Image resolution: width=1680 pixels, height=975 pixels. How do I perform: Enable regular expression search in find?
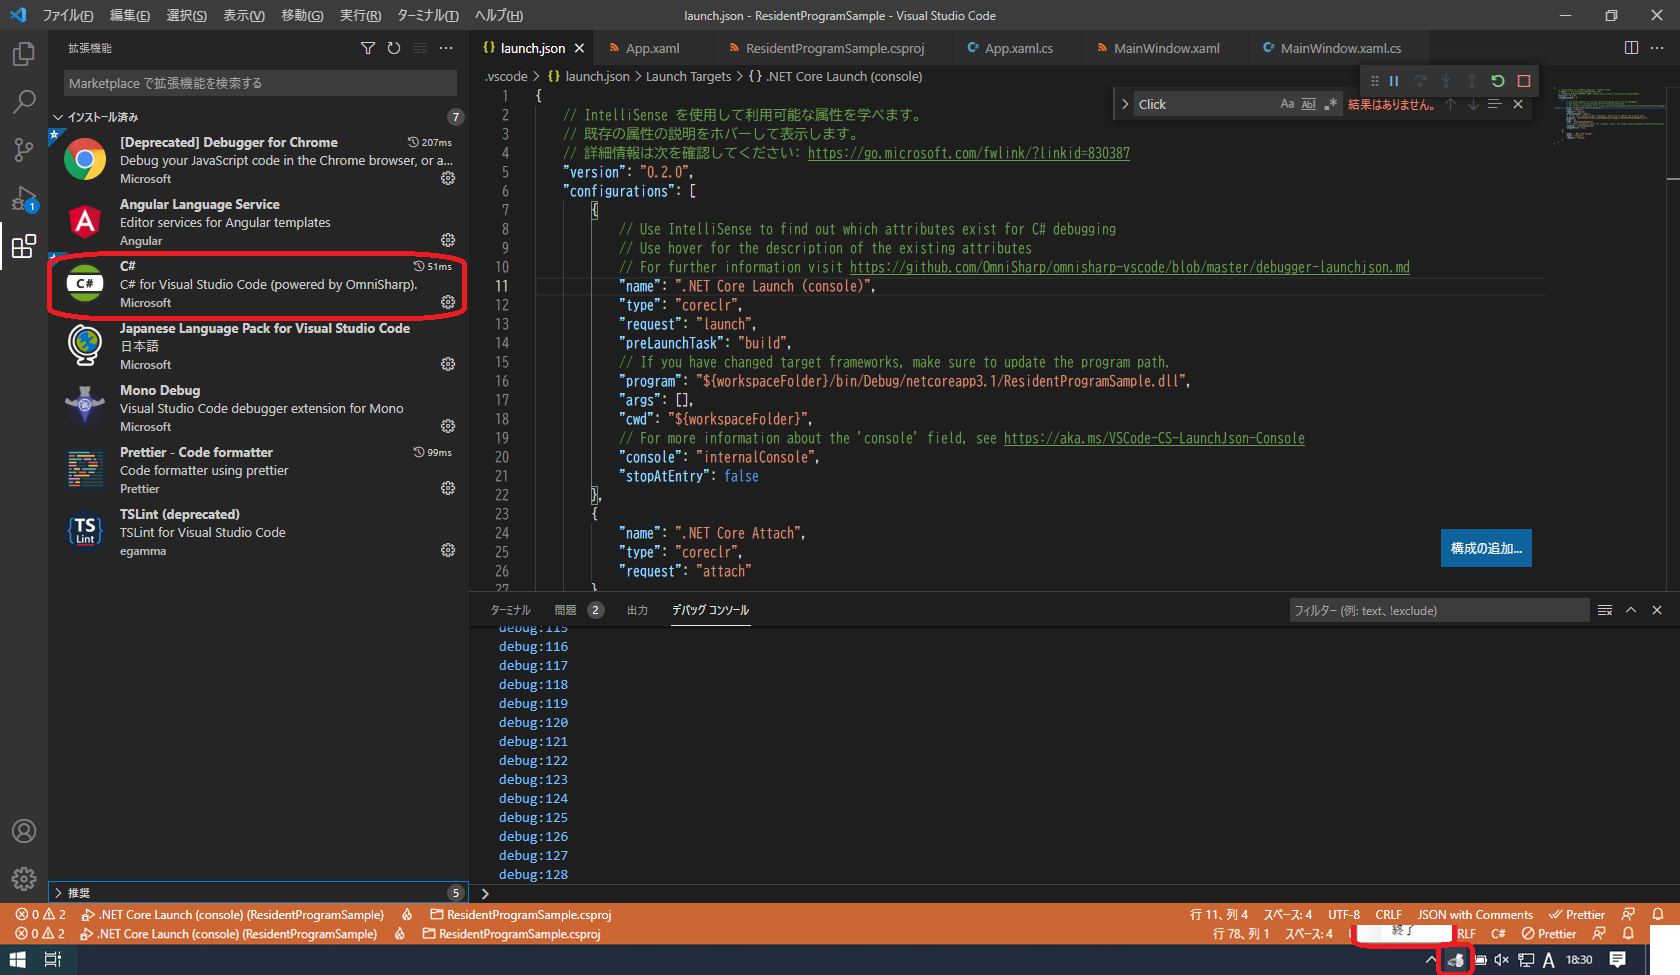(x=1330, y=104)
